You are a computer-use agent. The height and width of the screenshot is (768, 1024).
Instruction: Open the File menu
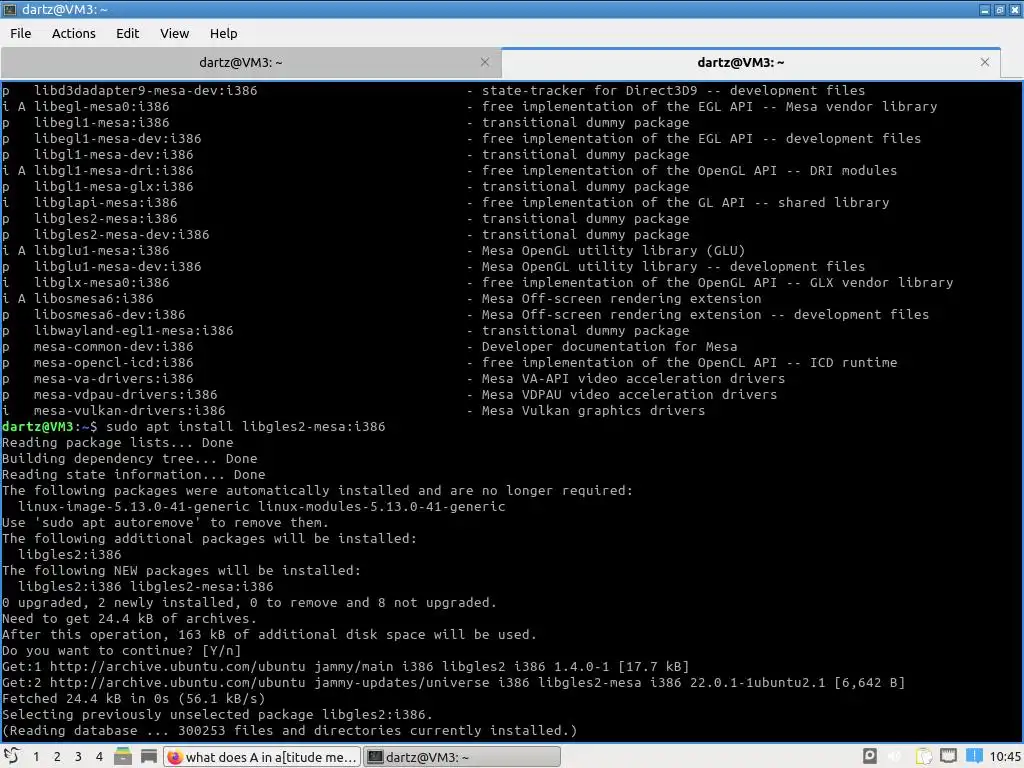pos(20,33)
